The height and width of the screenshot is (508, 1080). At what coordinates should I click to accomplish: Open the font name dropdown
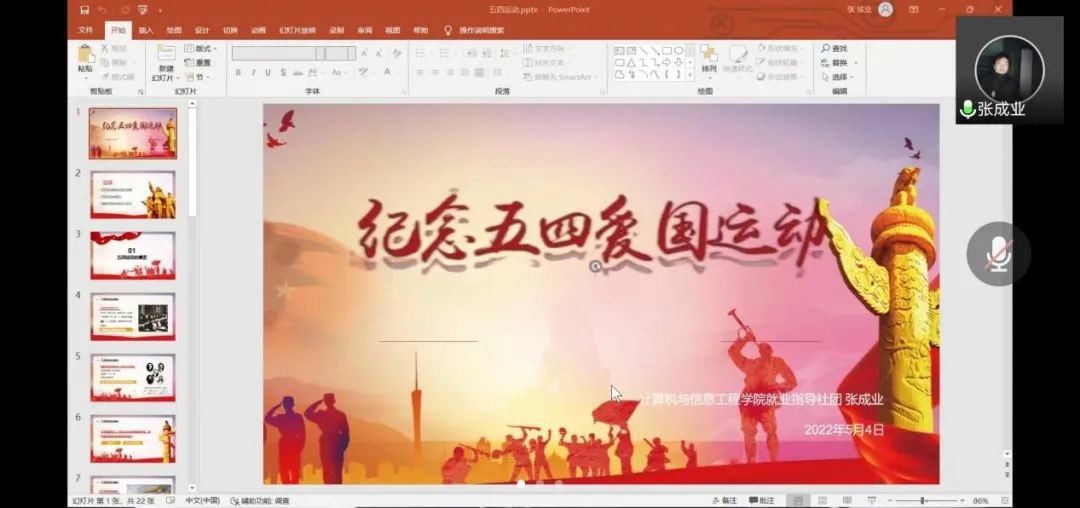(x=320, y=53)
